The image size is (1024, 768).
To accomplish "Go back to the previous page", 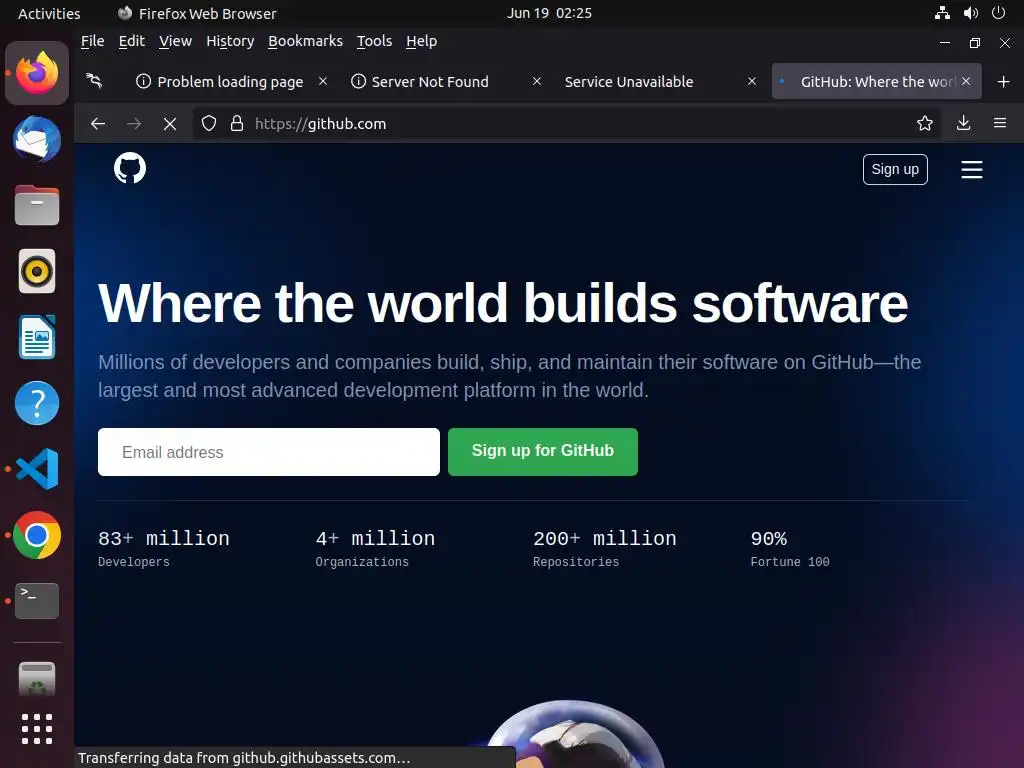I will [98, 123].
